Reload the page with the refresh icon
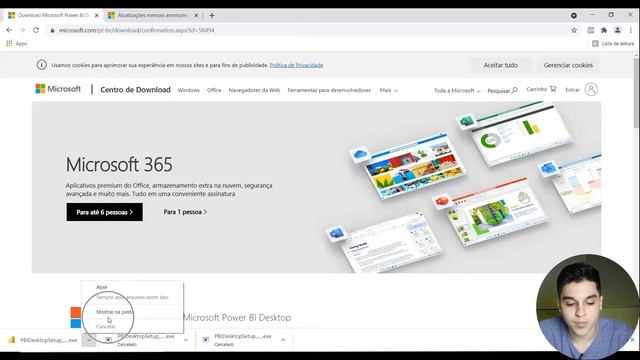Screen dimensions: 640x360 [36, 30]
